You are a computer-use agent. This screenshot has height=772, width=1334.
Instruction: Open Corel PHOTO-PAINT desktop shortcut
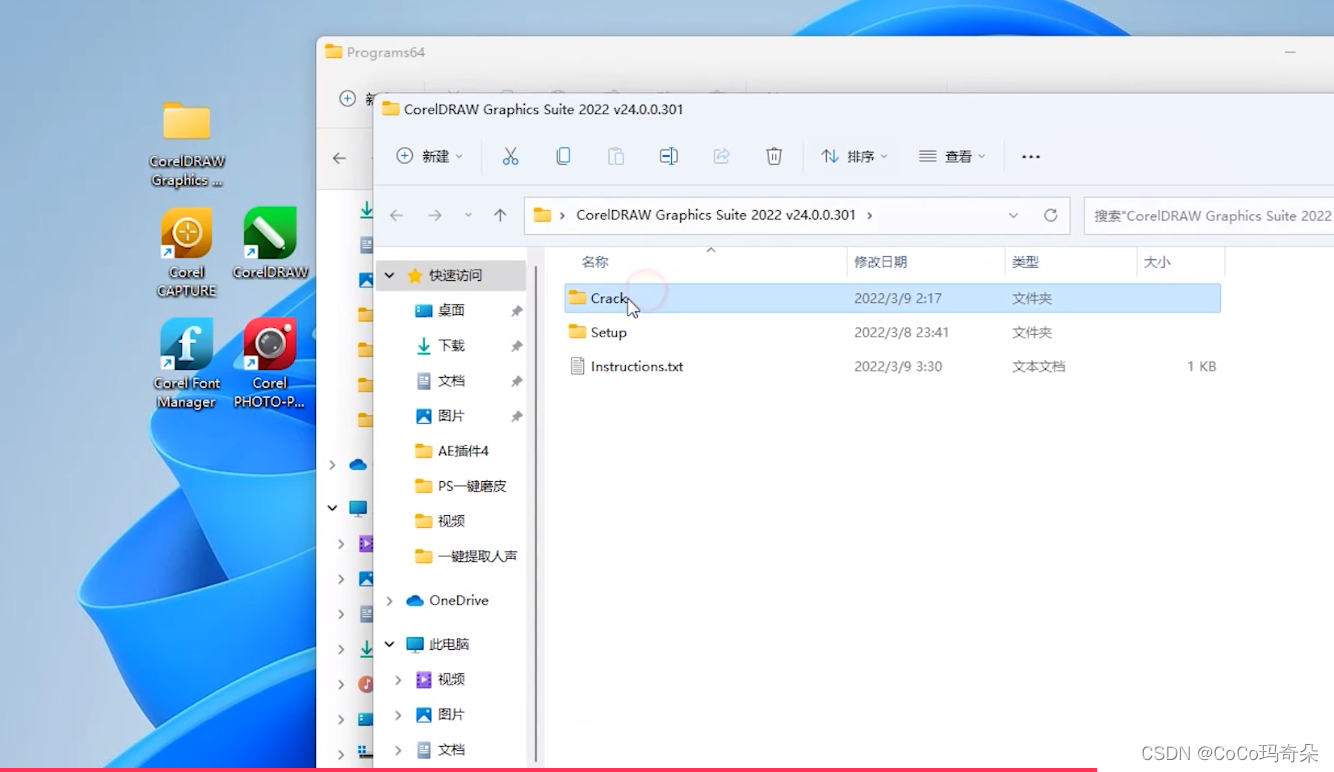click(x=270, y=363)
